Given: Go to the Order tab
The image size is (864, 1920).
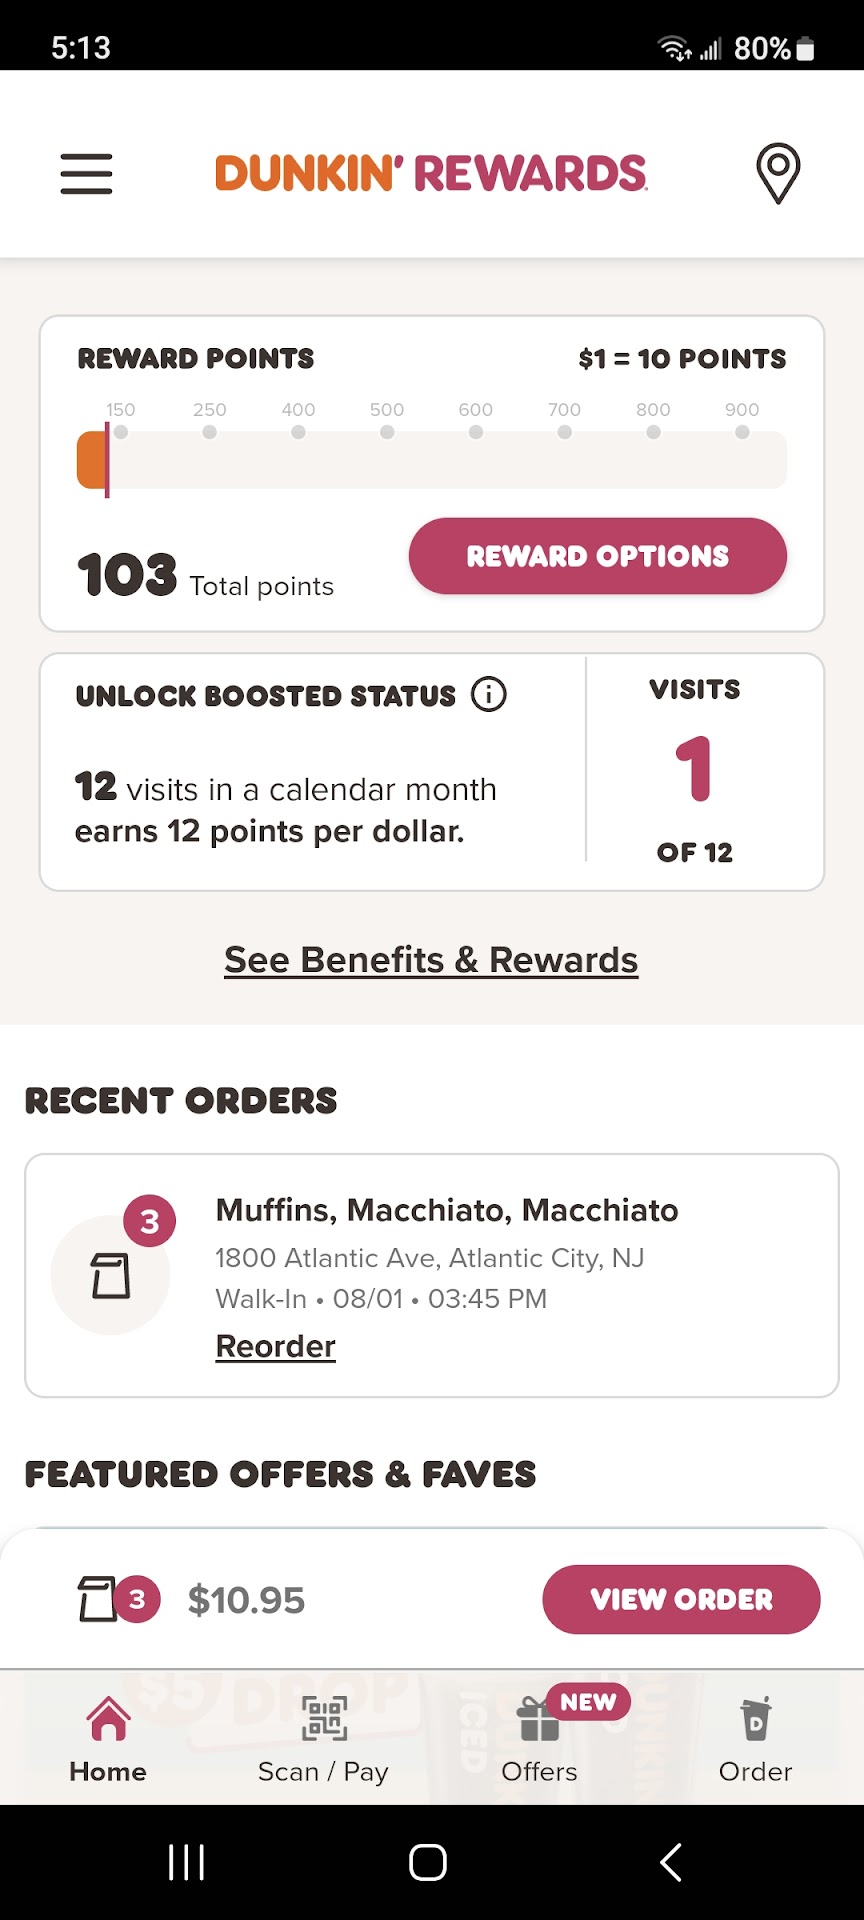Looking at the screenshot, I should pyautogui.click(x=755, y=1739).
